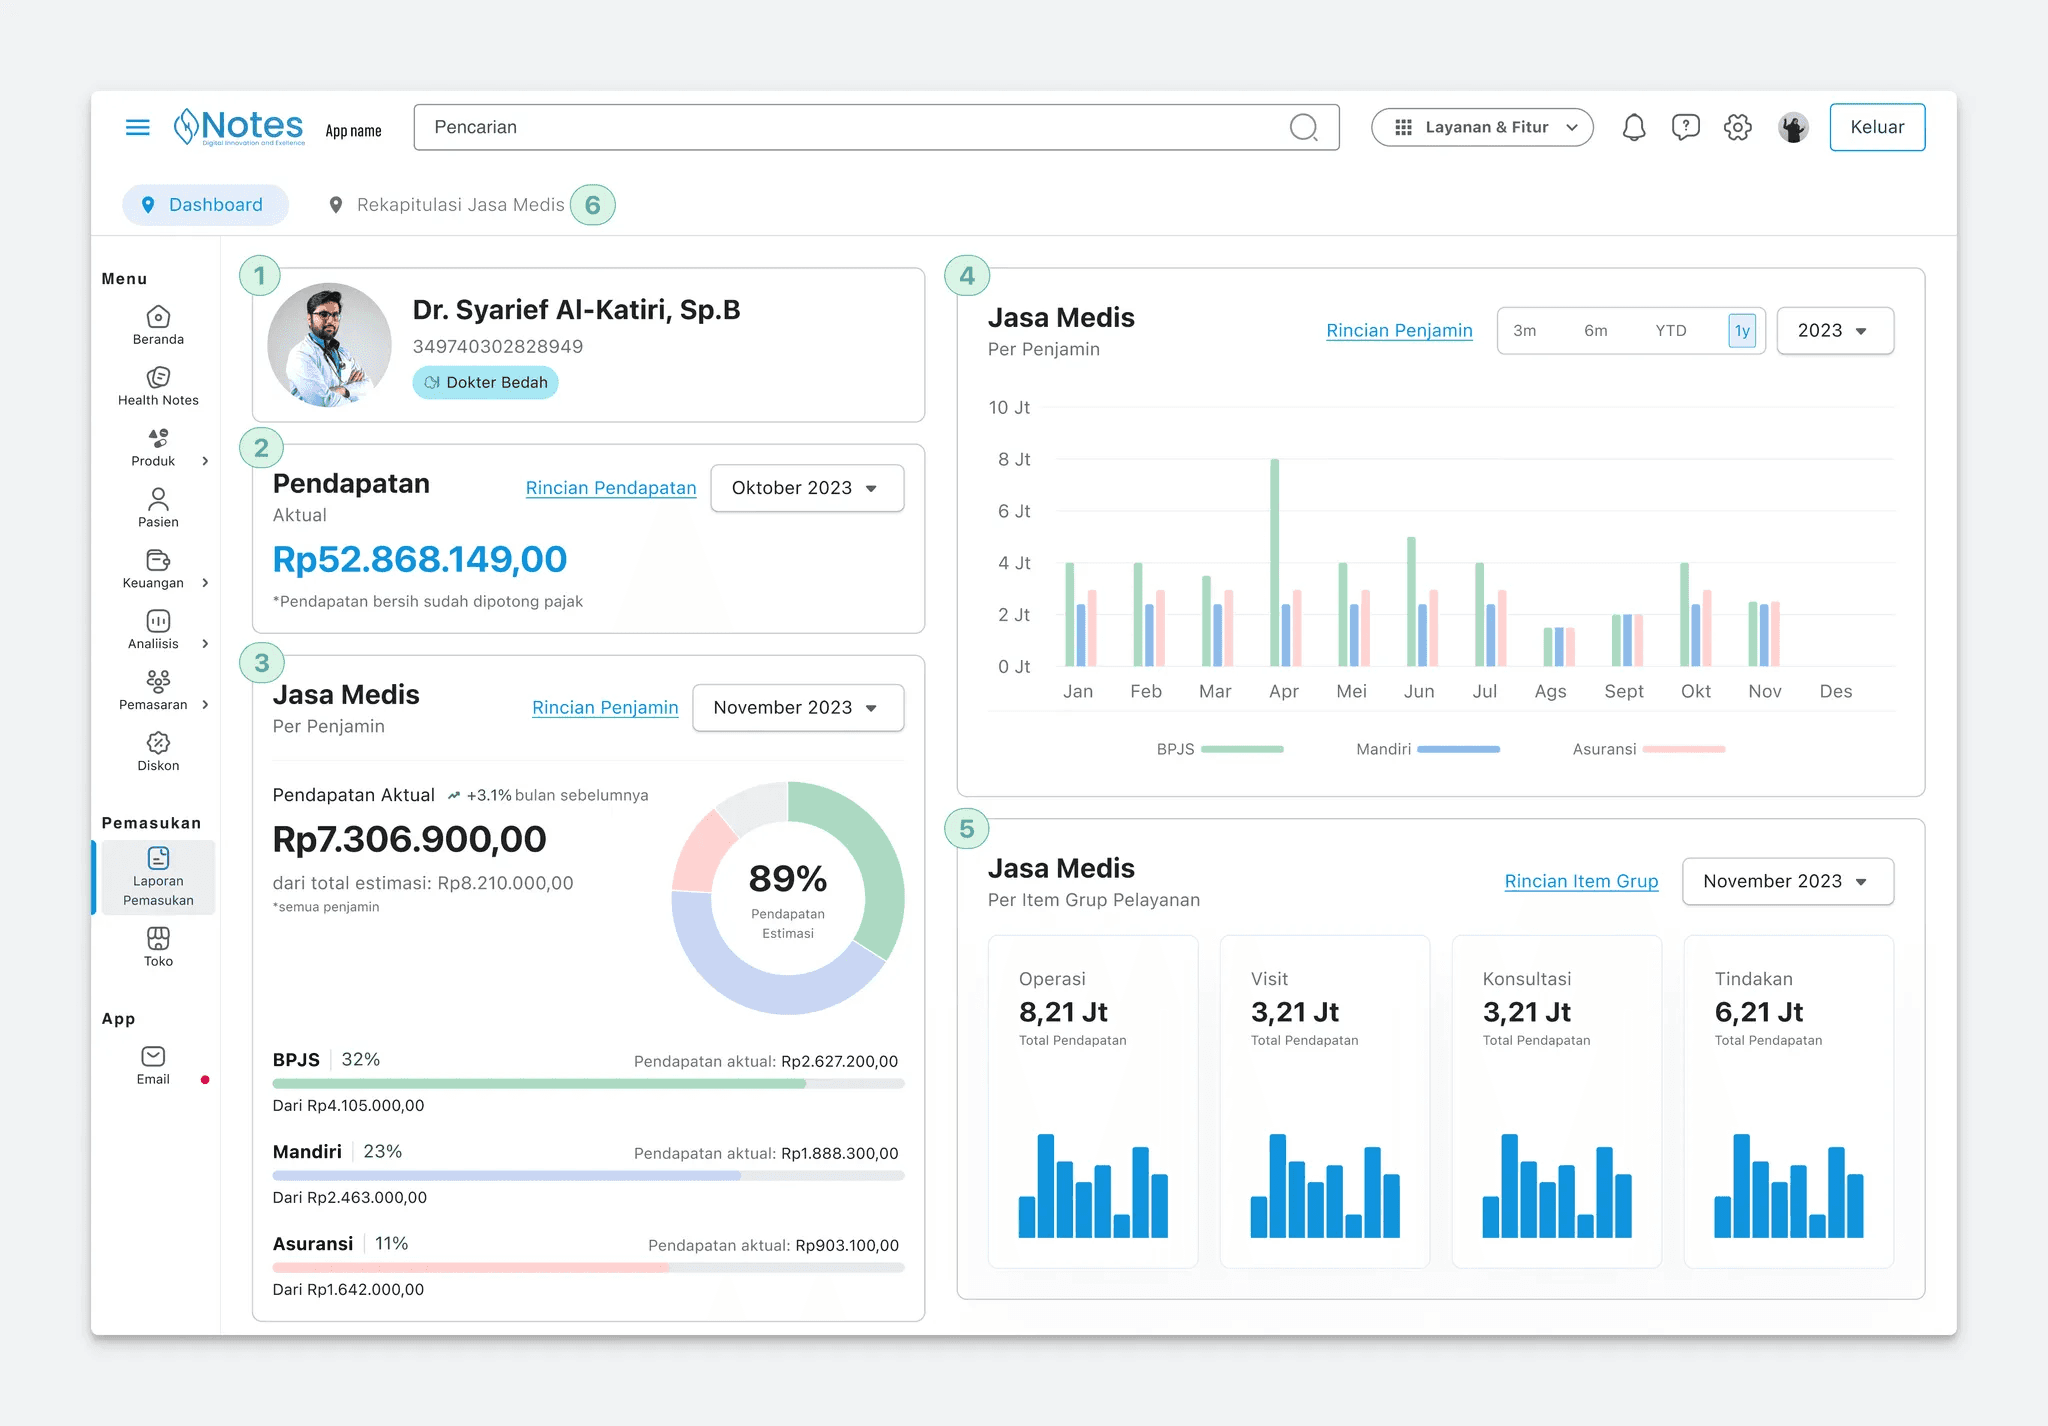Select the 3m time range
Screen dimensions: 2048x1426
(1524, 331)
